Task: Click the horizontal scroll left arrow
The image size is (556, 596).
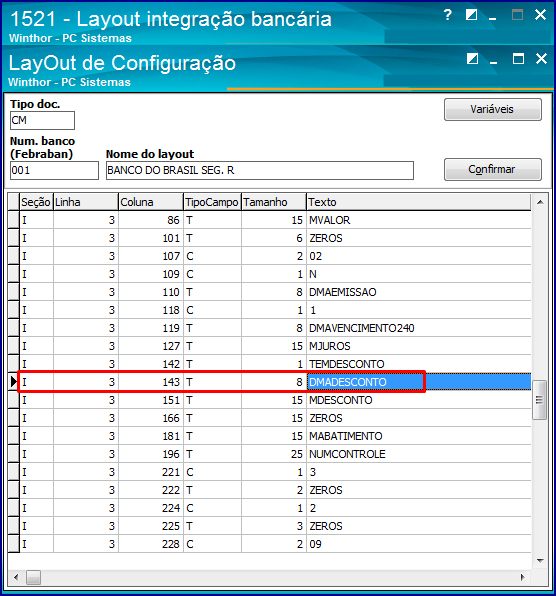Action: tap(16, 577)
